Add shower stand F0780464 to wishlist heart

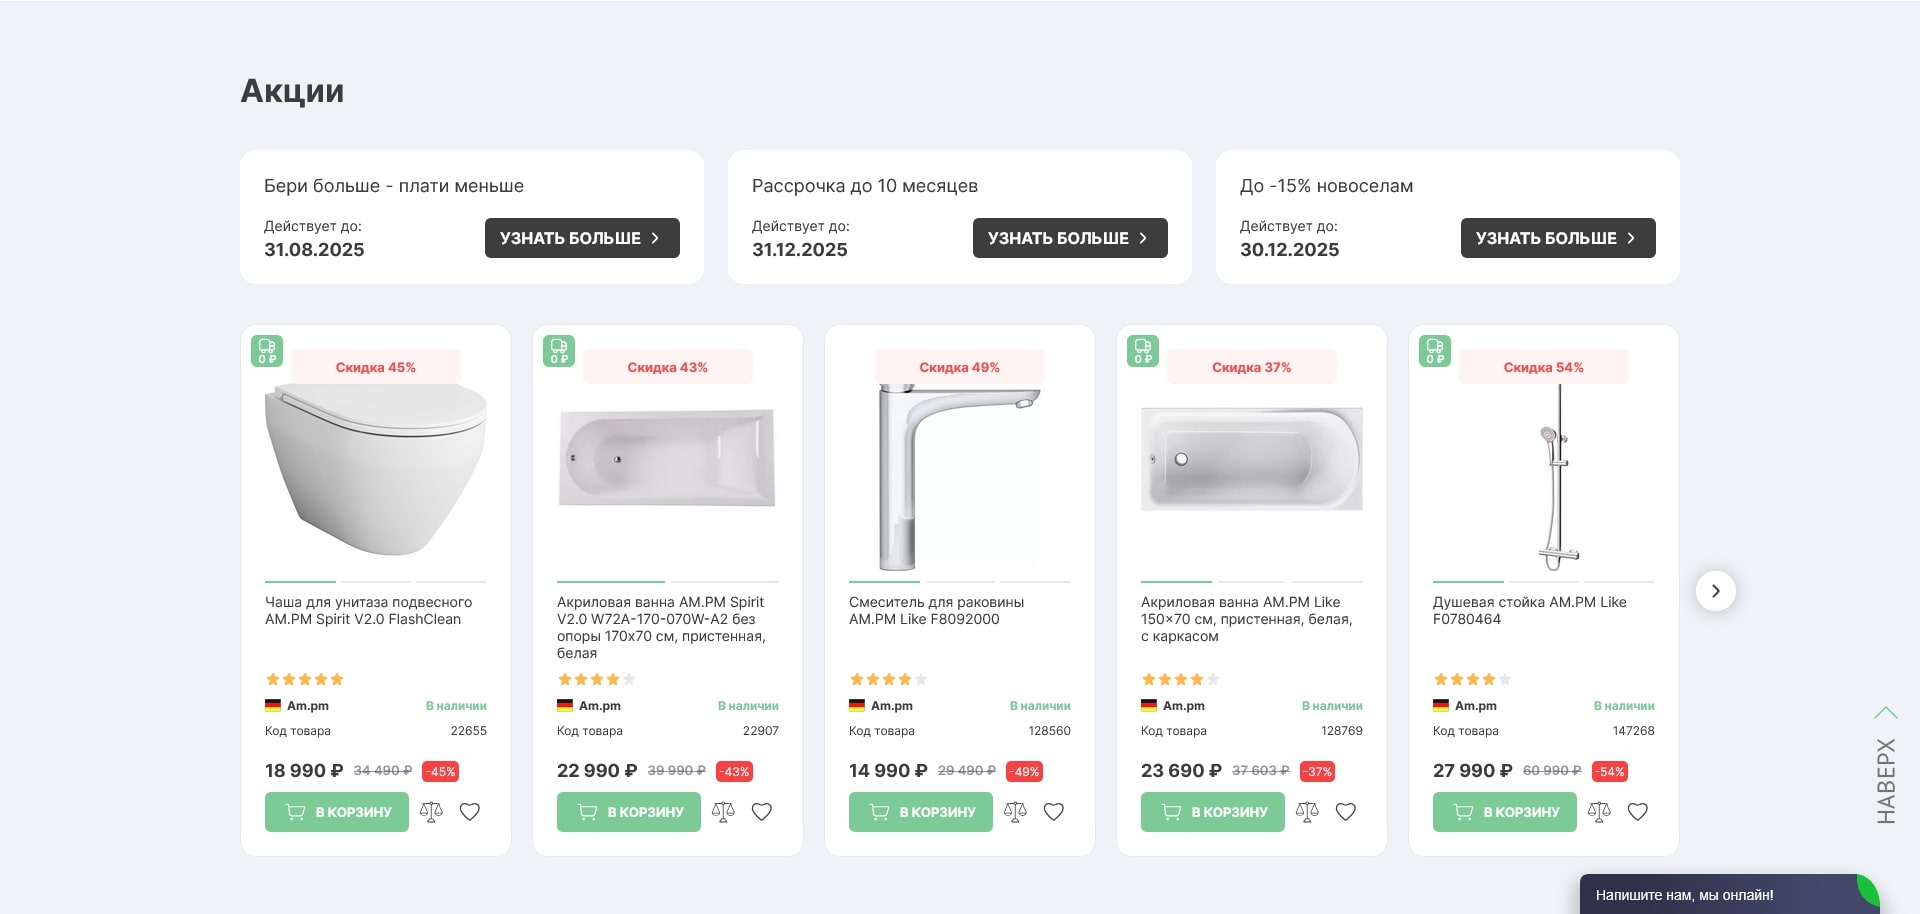coord(1638,812)
